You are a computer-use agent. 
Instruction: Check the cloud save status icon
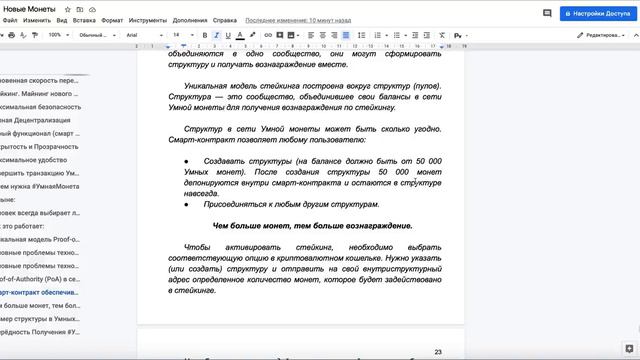point(93,9)
